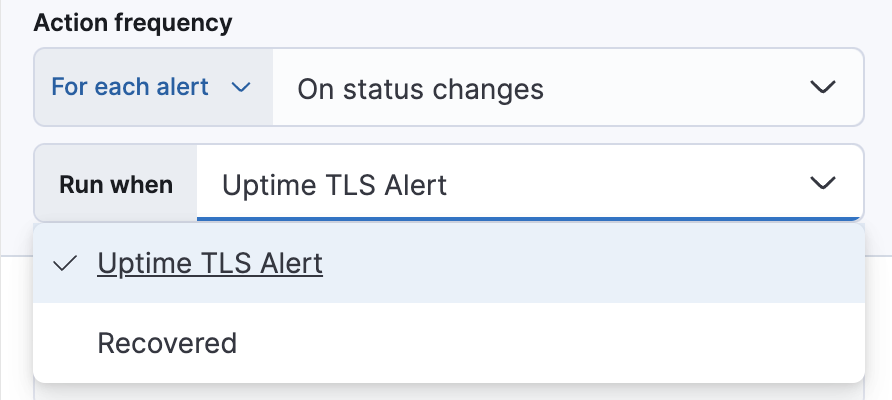This screenshot has width=892, height=400.
Task: Click the For each alert text
Action: click(130, 88)
